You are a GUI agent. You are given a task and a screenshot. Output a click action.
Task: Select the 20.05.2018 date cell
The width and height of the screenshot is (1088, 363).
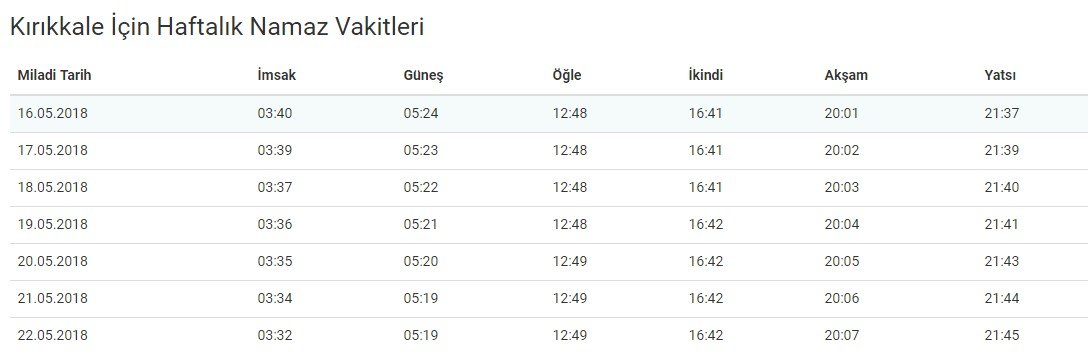point(53,262)
